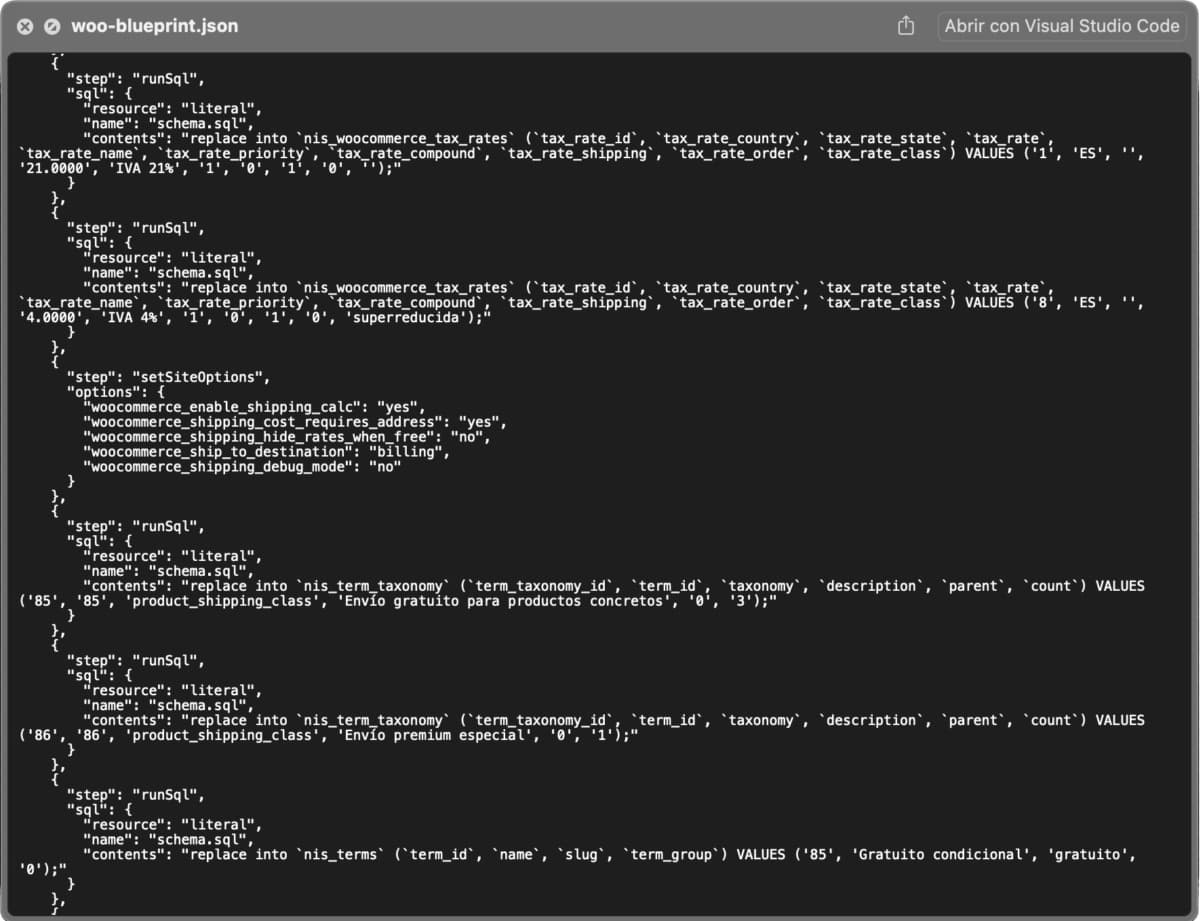Click the first runSql step value
Image resolution: width=1200 pixels, height=921 pixels.
(x=169, y=78)
